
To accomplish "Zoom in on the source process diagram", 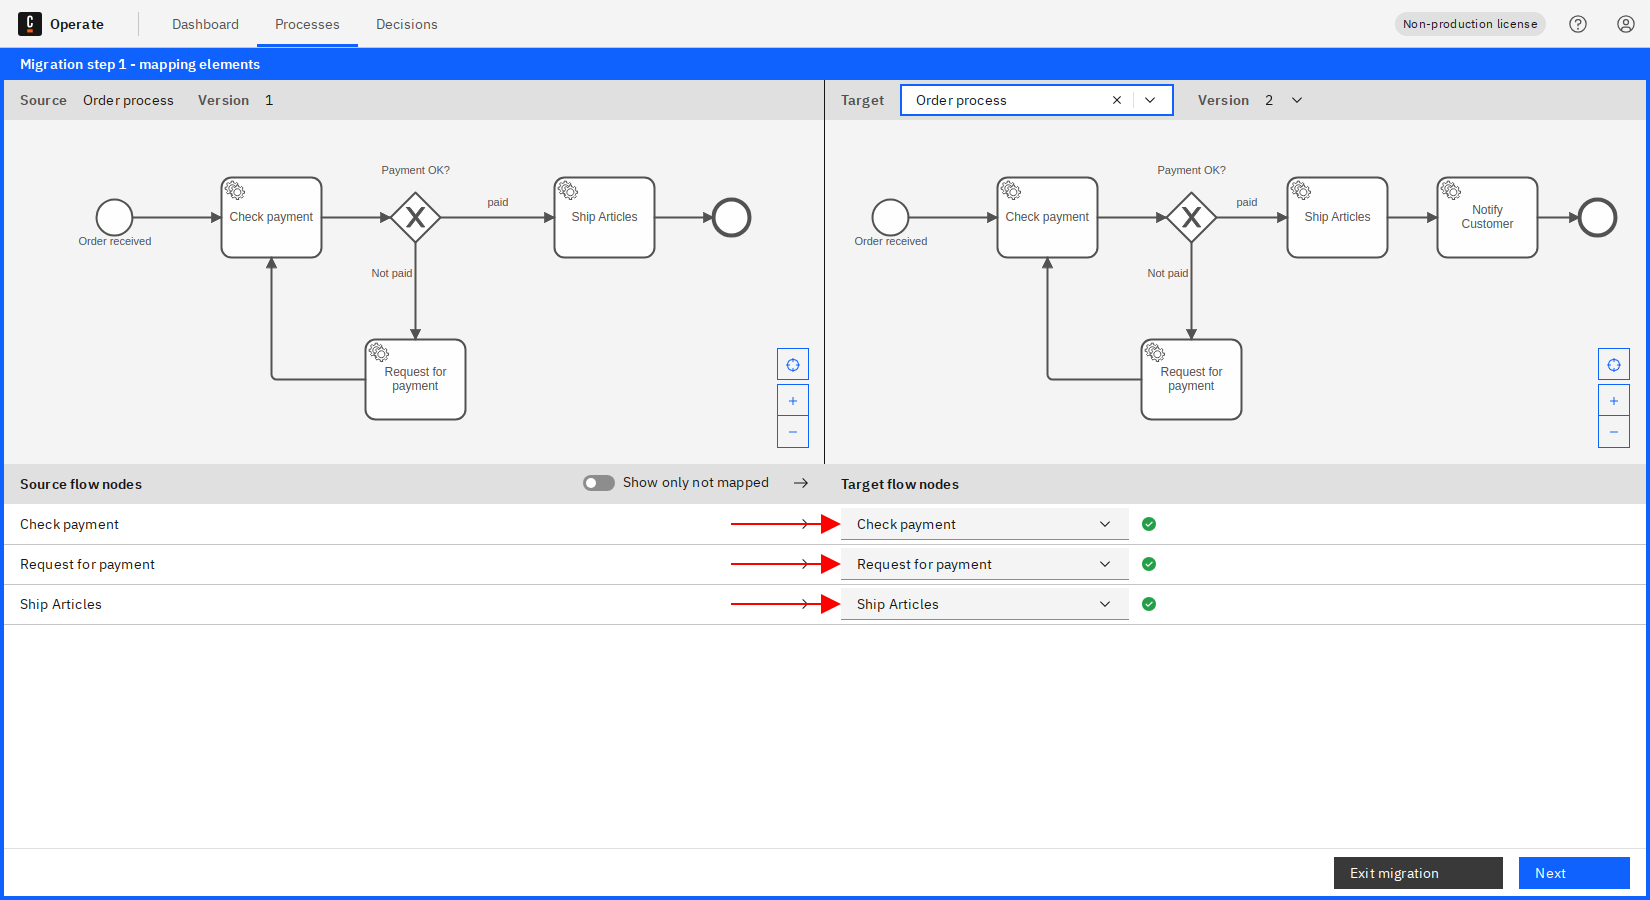I will tap(792, 400).
